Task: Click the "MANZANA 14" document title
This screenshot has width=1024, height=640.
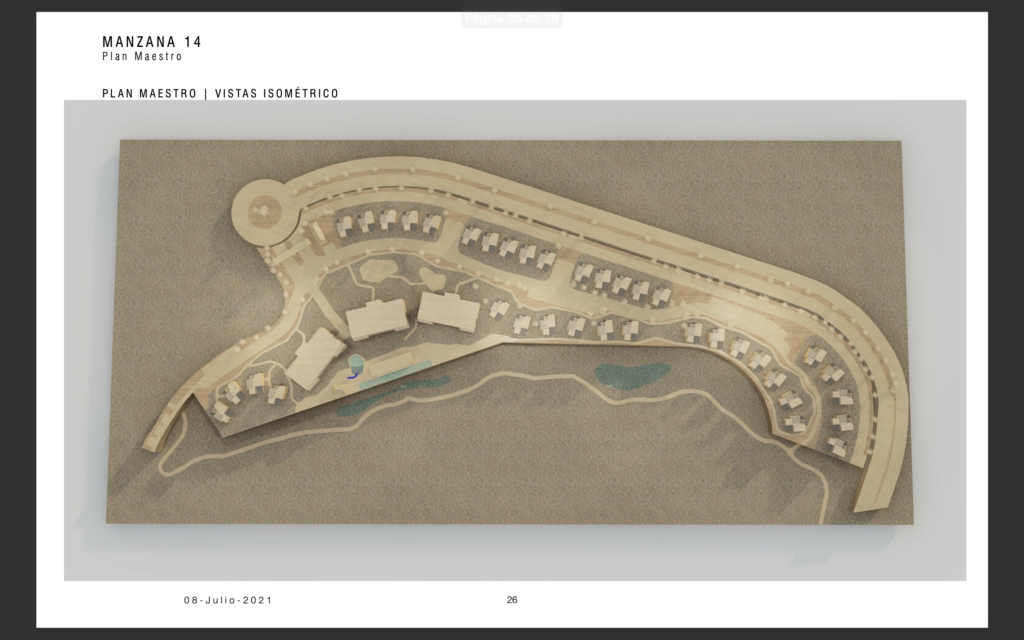Action: (x=152, y=42)
